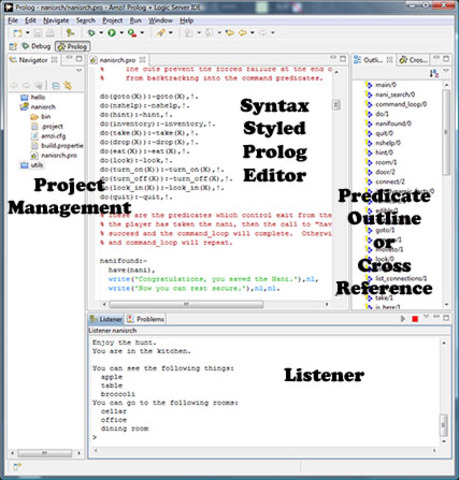
Task: Open the Run configurations dropdown arrow
Action: [121, 33]
